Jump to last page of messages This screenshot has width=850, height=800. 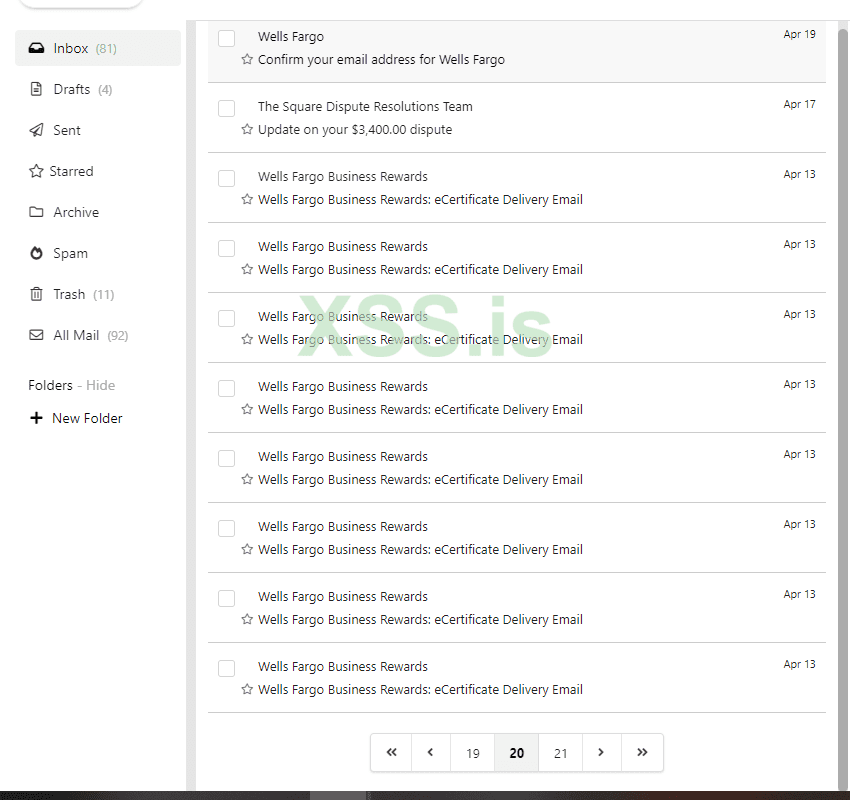click(x=642, y=752)
